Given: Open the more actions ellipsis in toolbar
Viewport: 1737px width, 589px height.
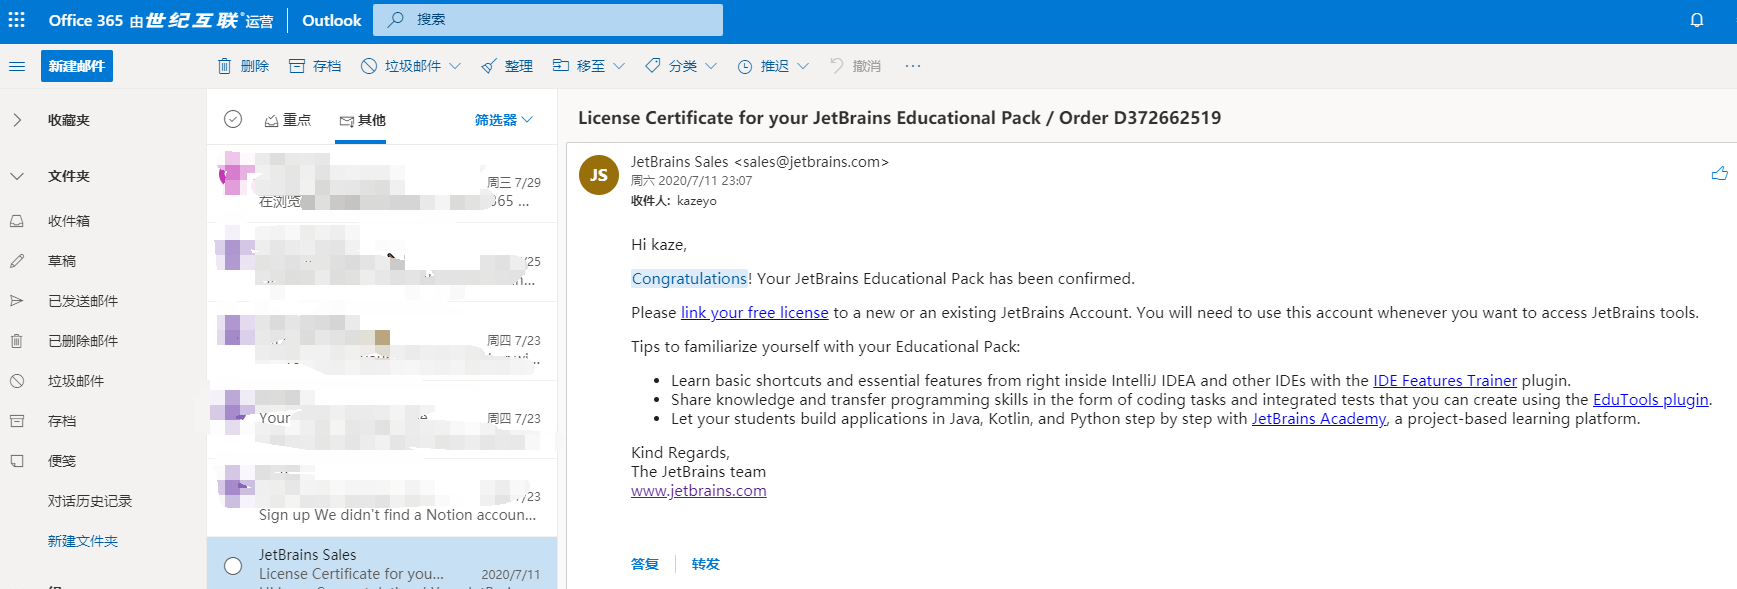Looking at the screenshot, I should tap(912, 66).
